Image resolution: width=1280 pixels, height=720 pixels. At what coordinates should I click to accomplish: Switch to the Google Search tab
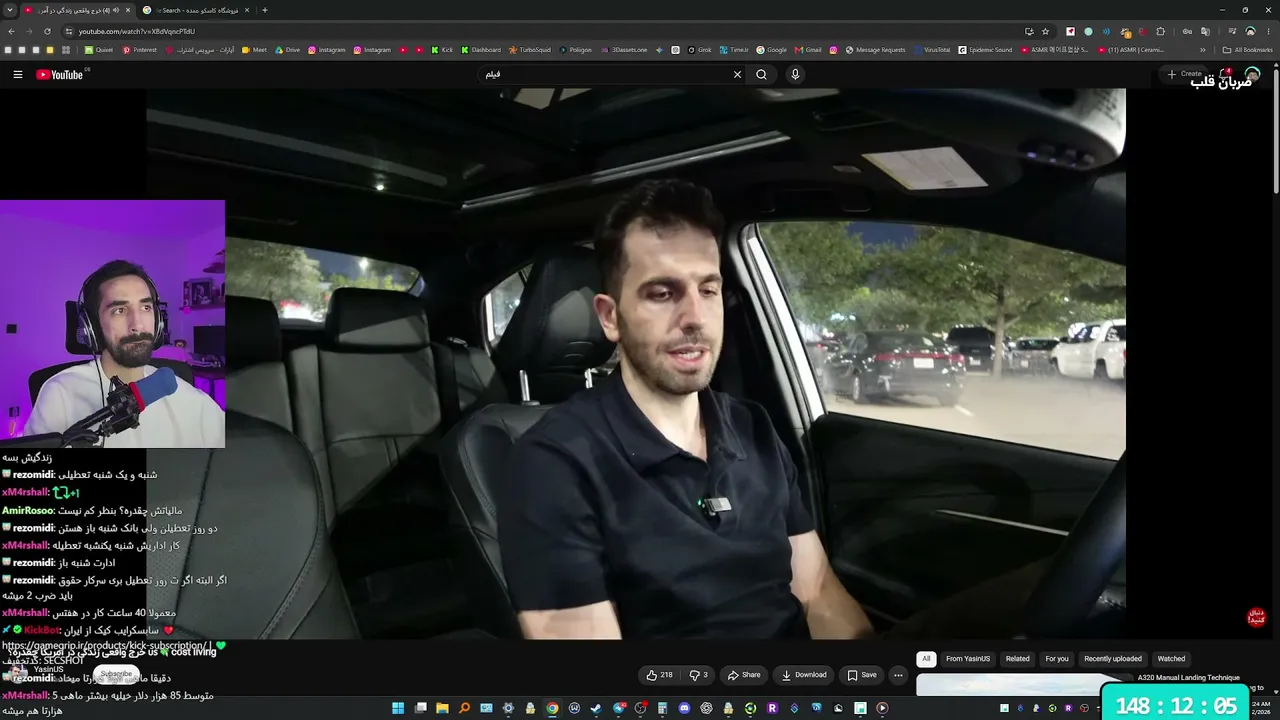pos(196,10)
